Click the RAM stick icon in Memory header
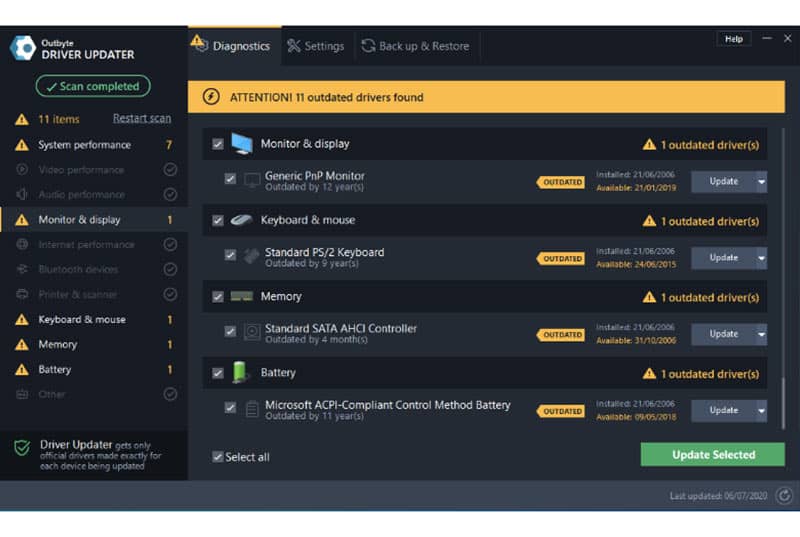This screenshot has width=800, height=537. (x=241, y=296)
